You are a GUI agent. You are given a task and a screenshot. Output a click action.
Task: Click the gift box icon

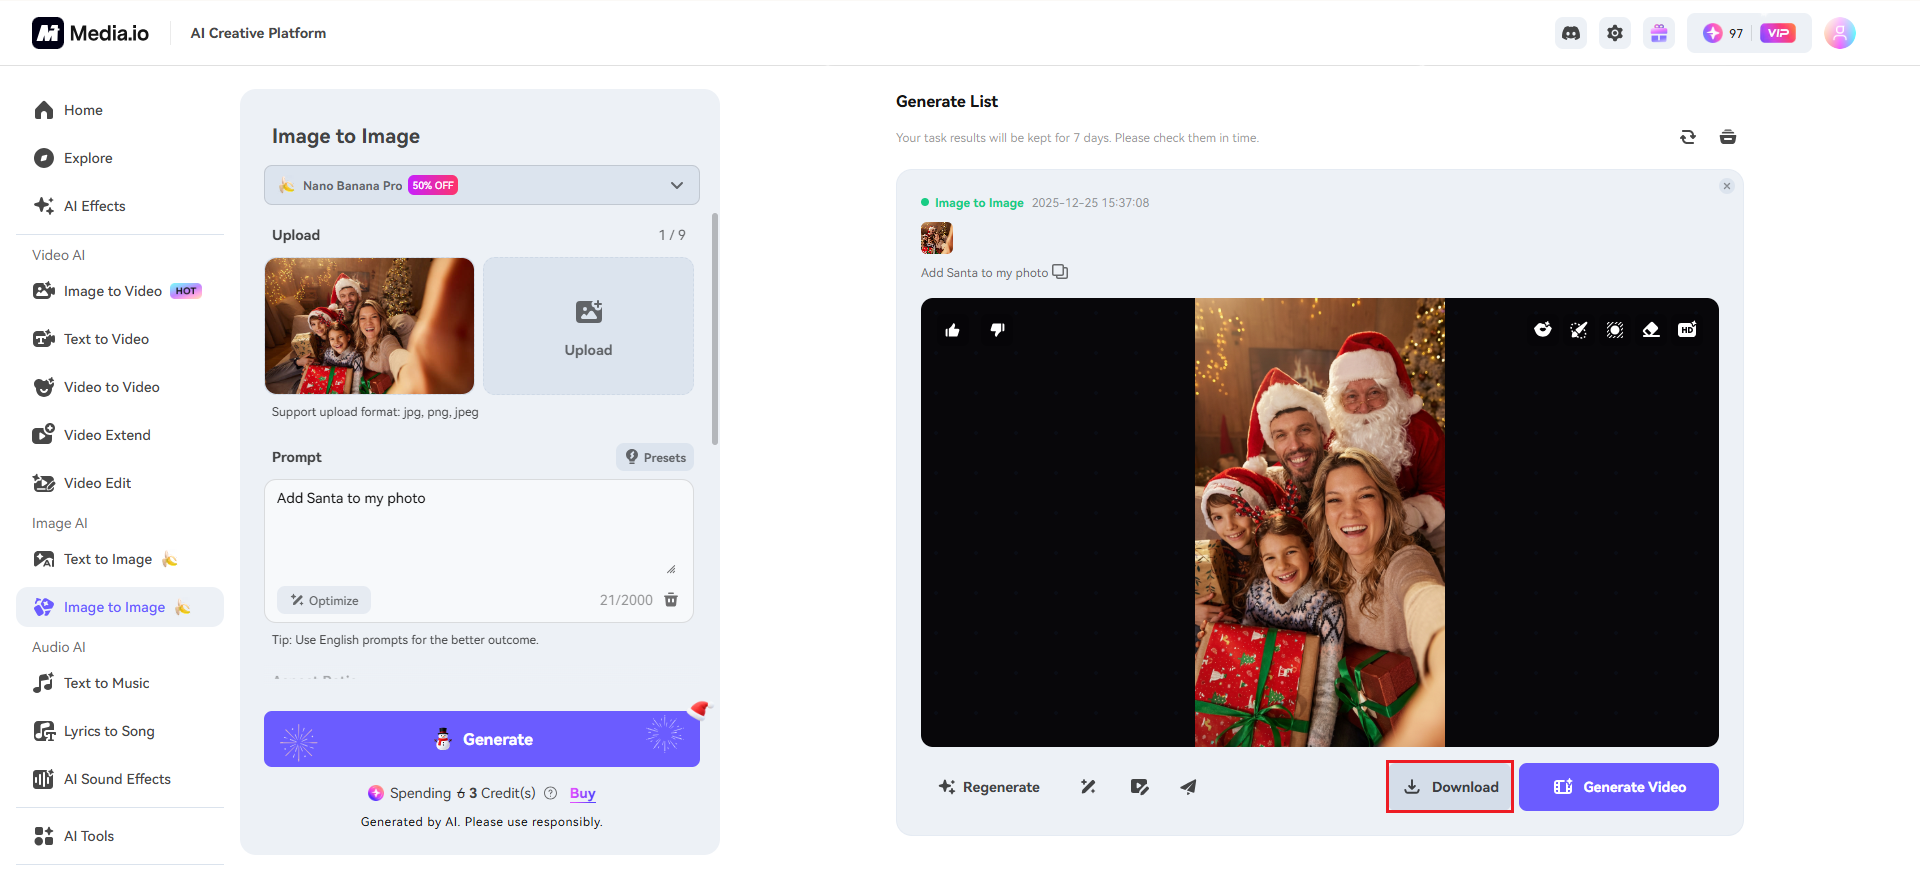click(x=1659, y=33)
